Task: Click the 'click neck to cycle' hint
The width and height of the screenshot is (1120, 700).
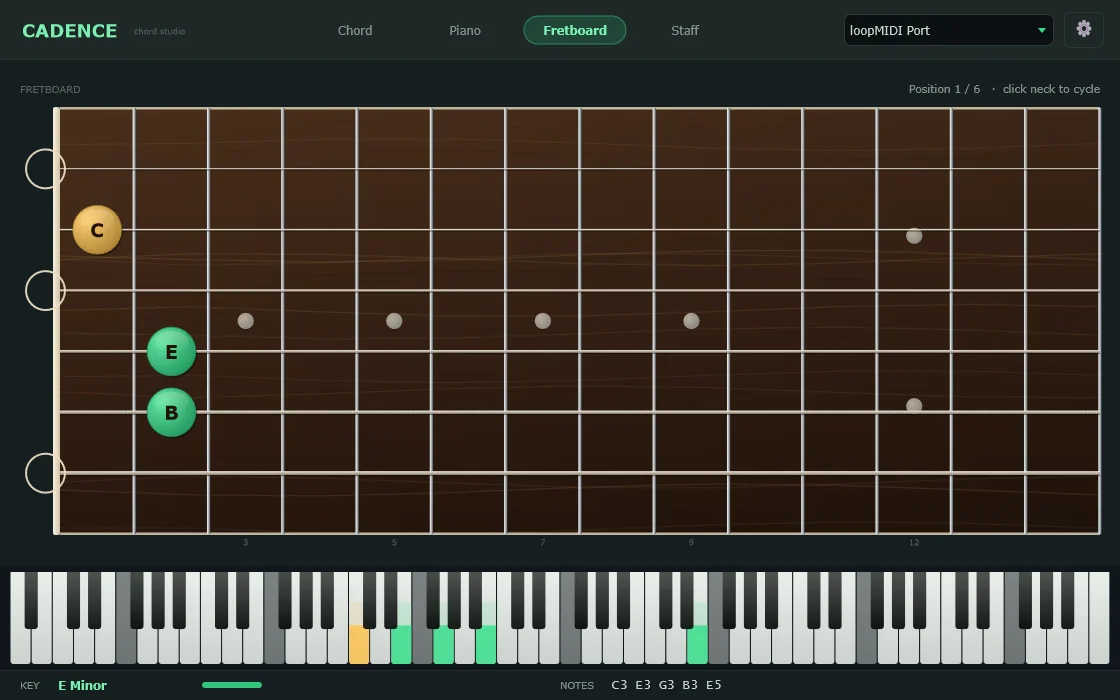Action: pos(1051,89)
